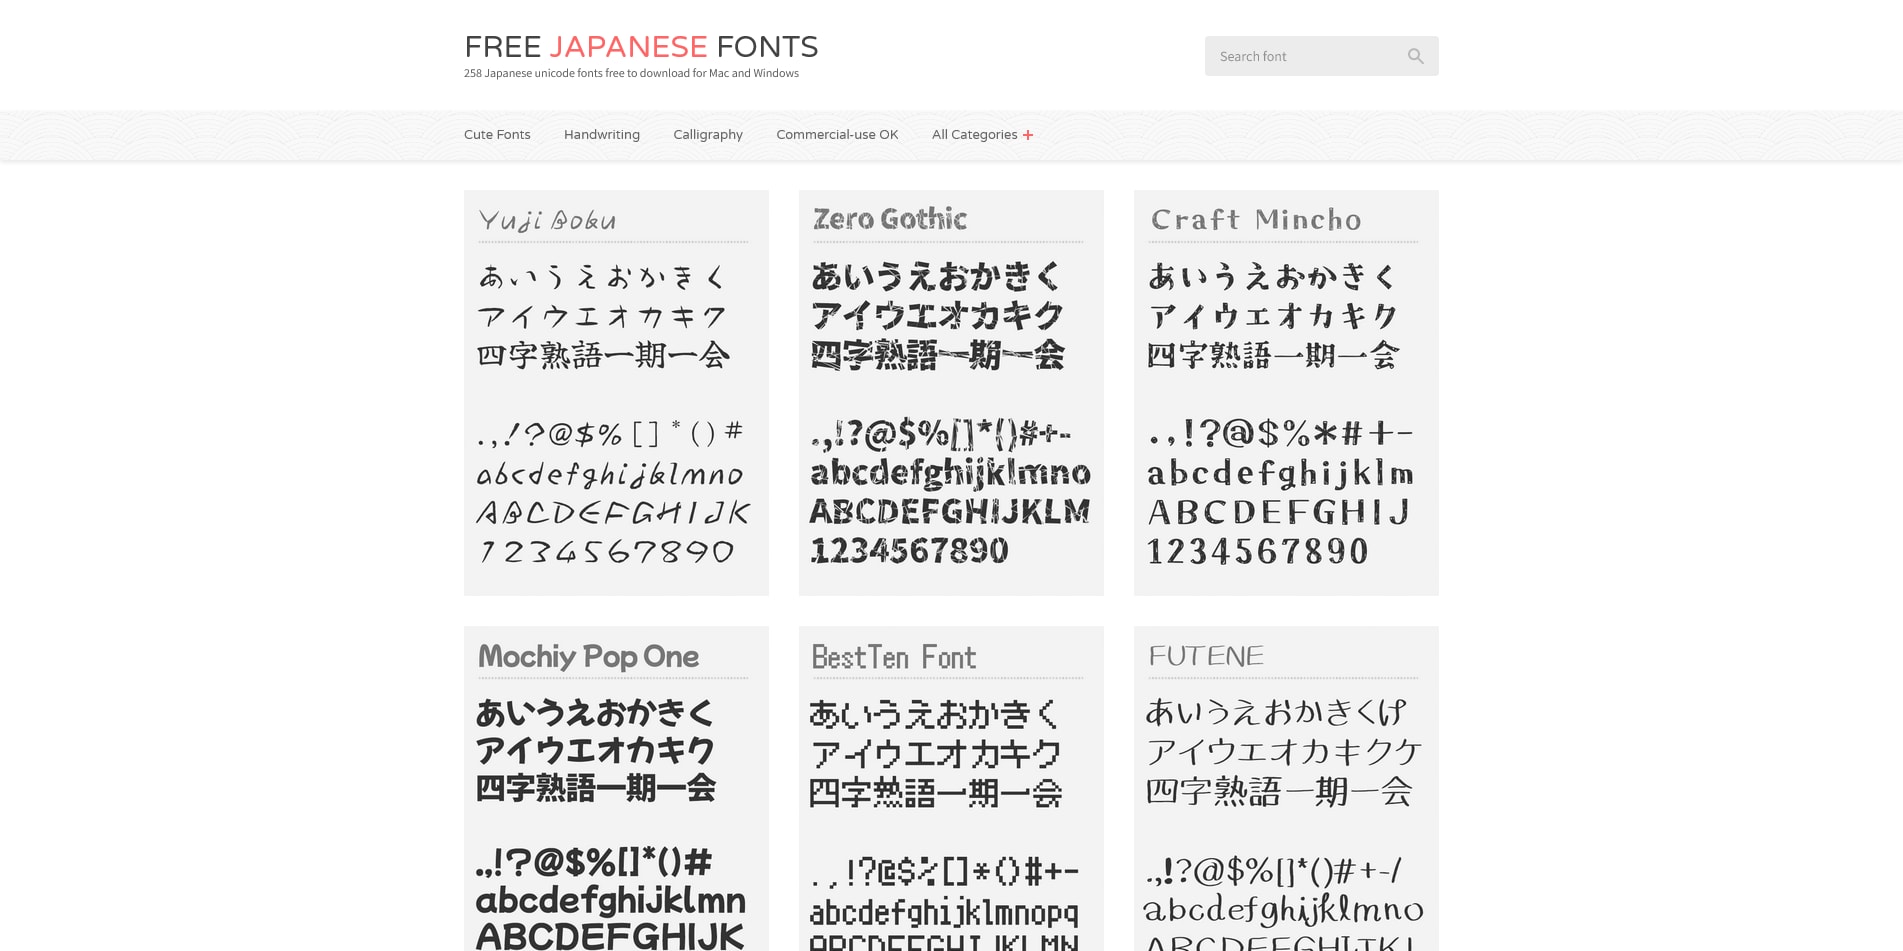Image resolution: width=1903 pixels, height=951 pixels.
Task: Click the search magnifier icon
Action: point(1415,56)
